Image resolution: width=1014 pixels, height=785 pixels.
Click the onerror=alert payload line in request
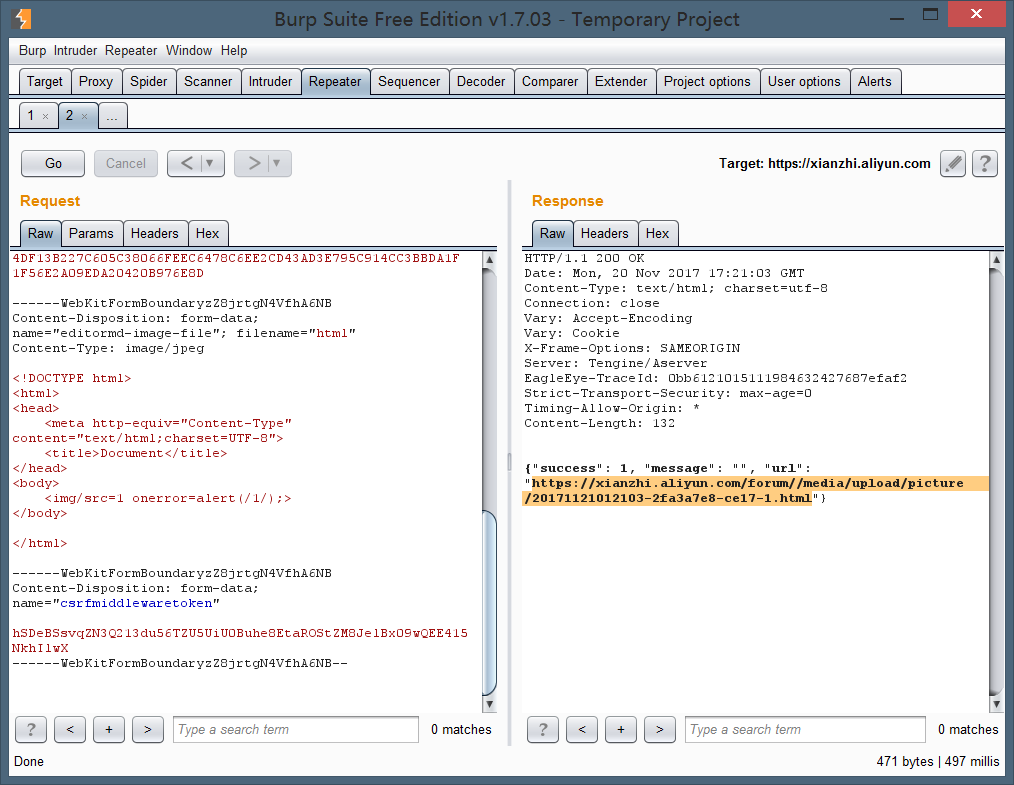click(x=167, y=499)
